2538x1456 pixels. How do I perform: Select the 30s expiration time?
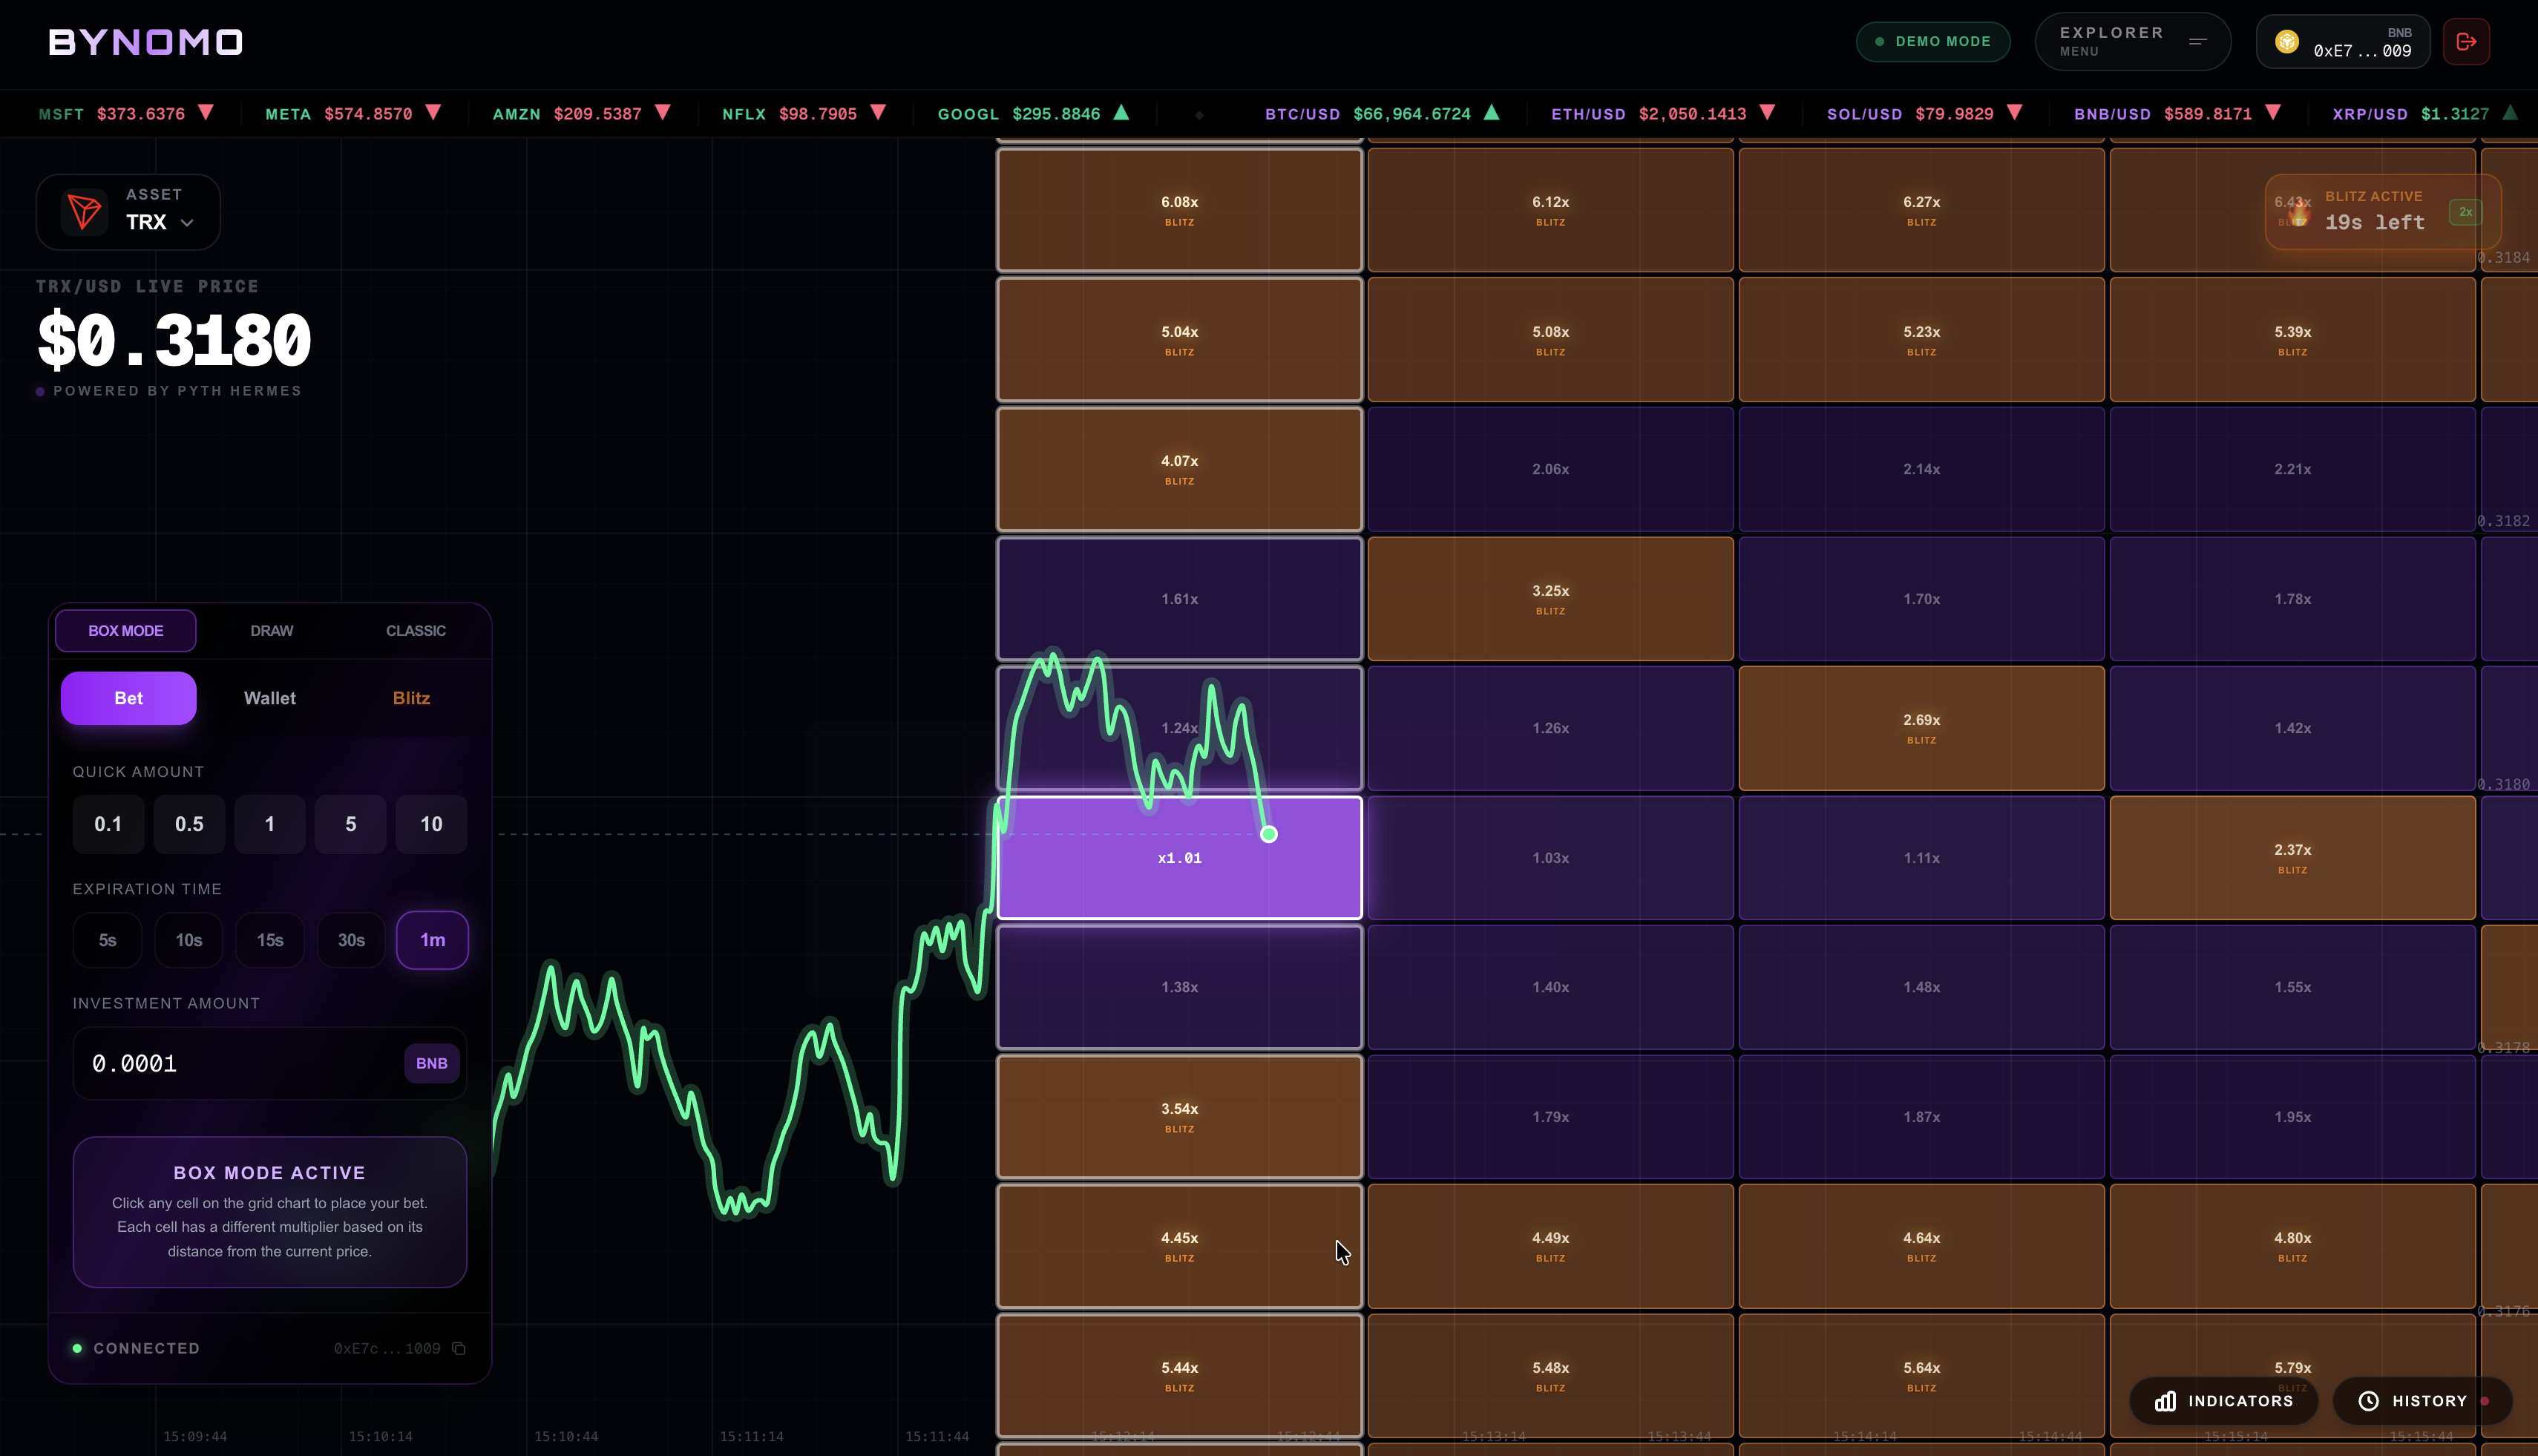pos(351,940)
